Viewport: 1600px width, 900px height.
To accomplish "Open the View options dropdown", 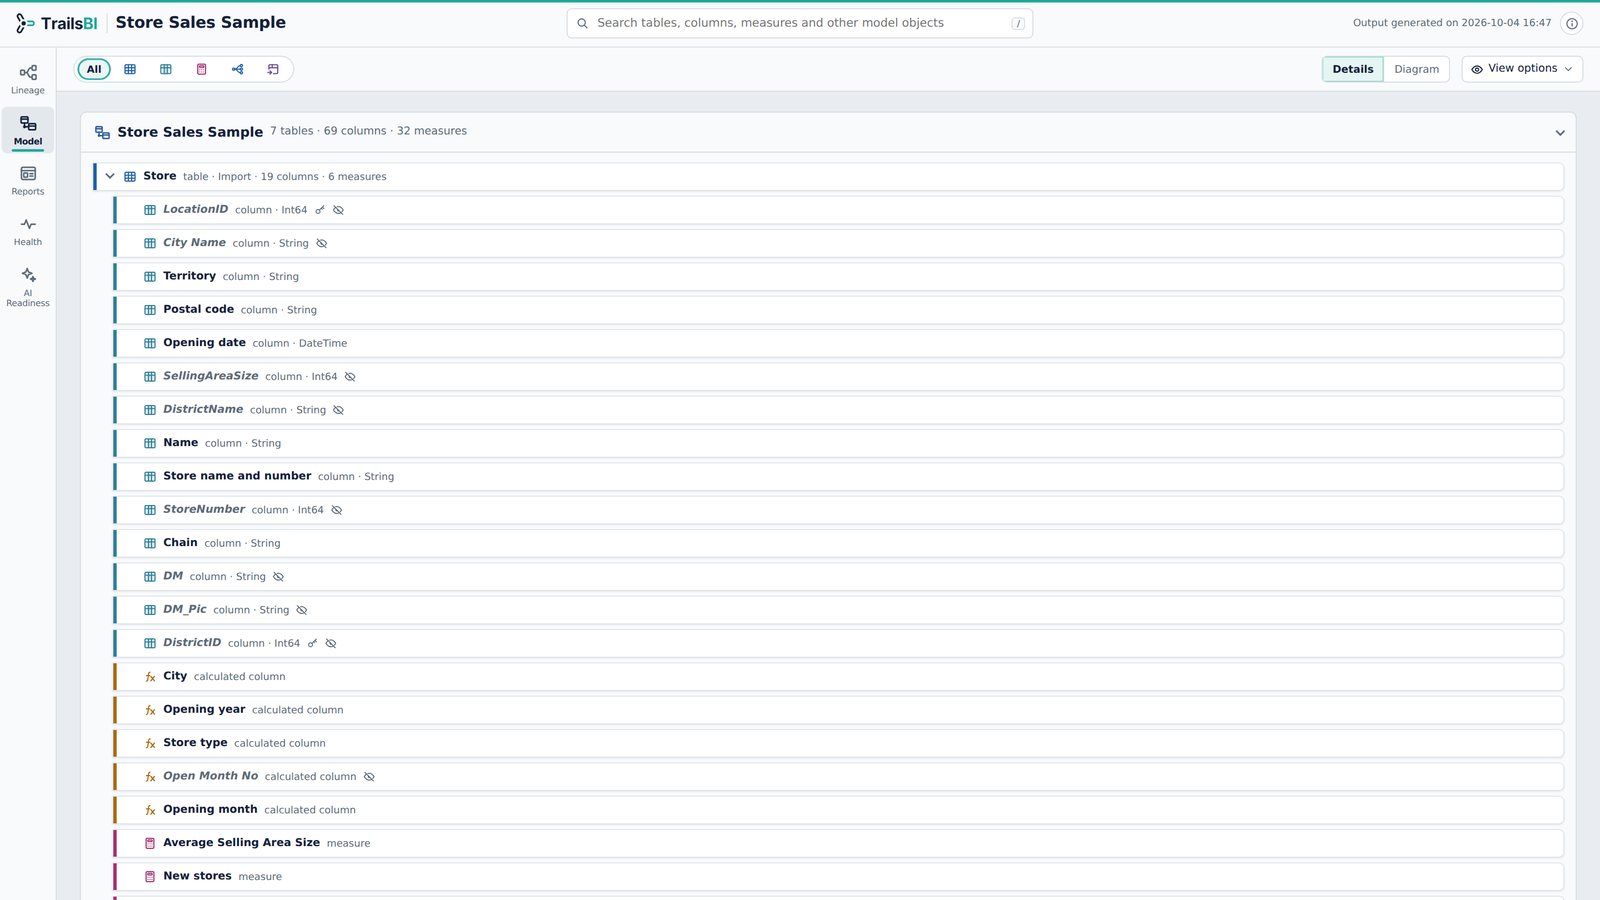I will pyautogui.click(x=1522, y=69).
